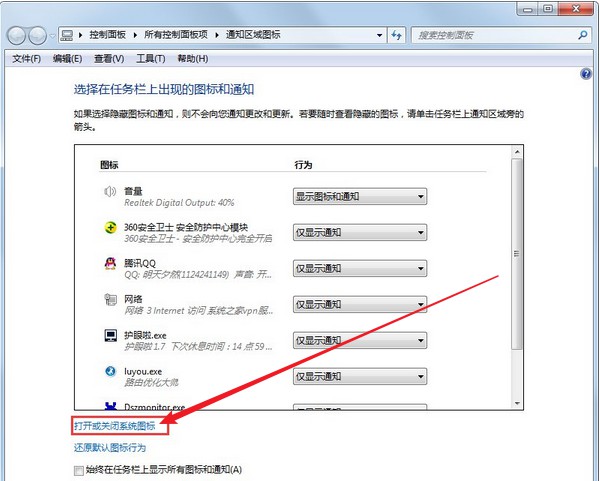Viewport: 600px width, 481px height.
Task: Click the 网络 network icon
Action: [x=110, y=300]
